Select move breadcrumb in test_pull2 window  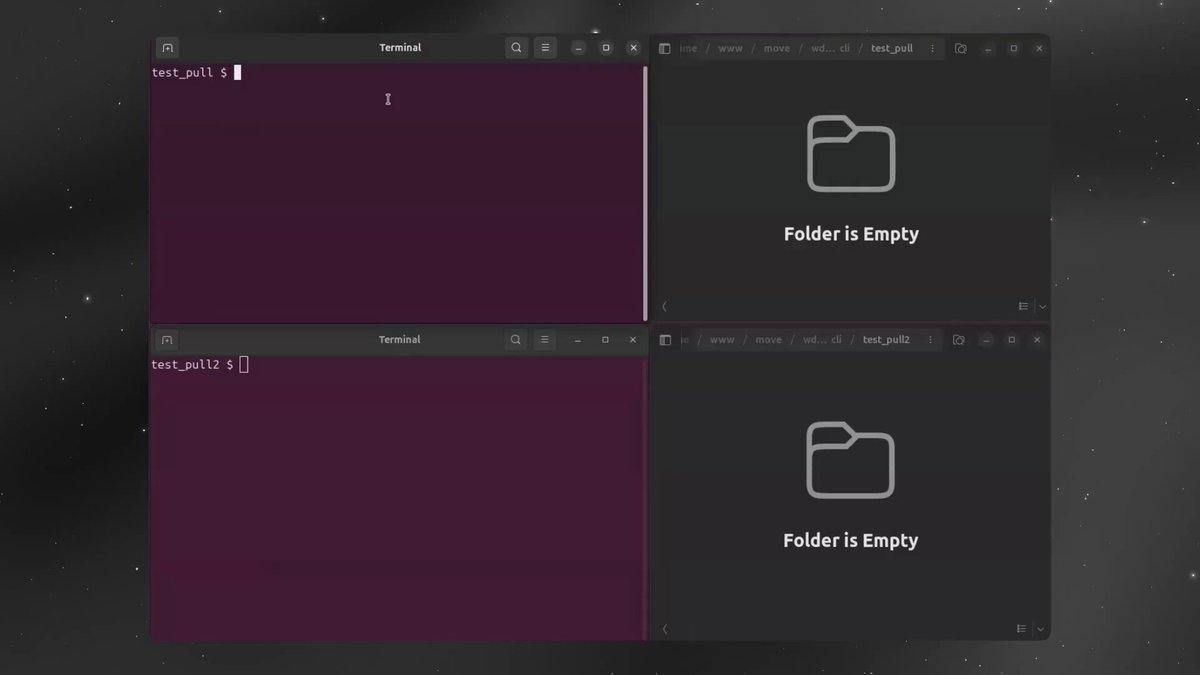click(x=769, y=340)
